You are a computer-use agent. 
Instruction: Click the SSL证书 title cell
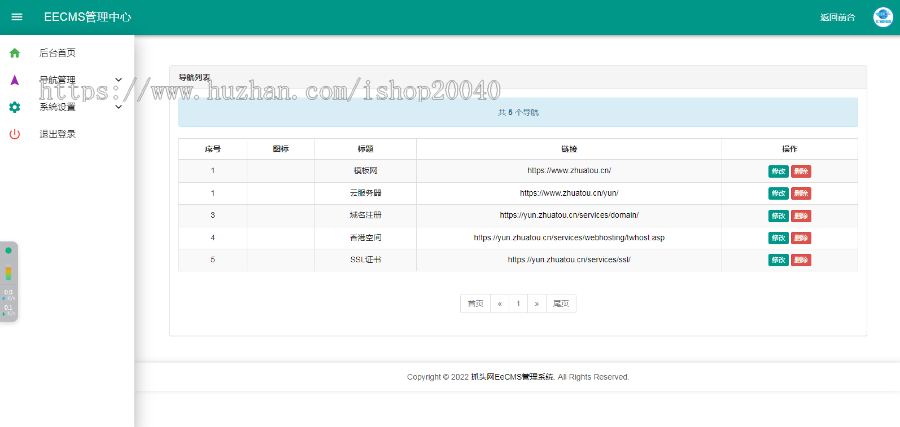tap(366, 259)
